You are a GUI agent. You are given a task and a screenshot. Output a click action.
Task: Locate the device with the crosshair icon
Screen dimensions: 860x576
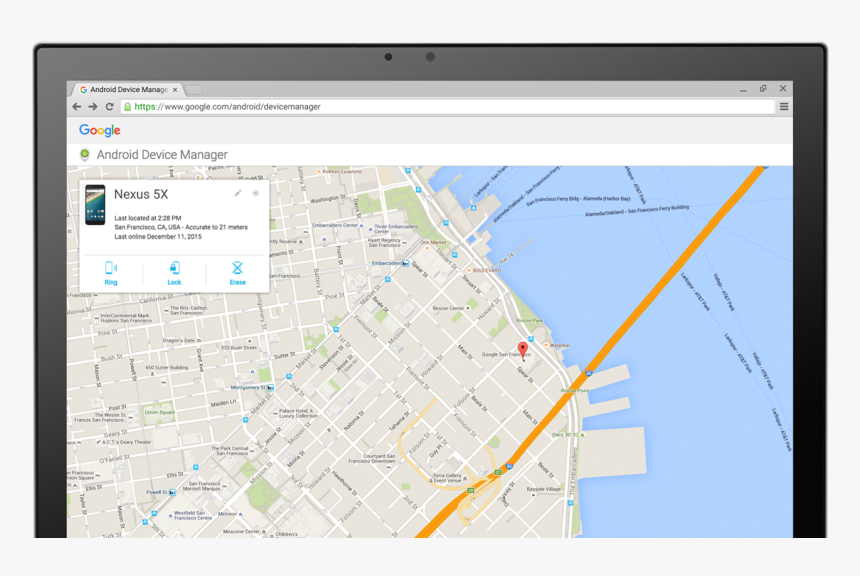[x=256, y=193]
